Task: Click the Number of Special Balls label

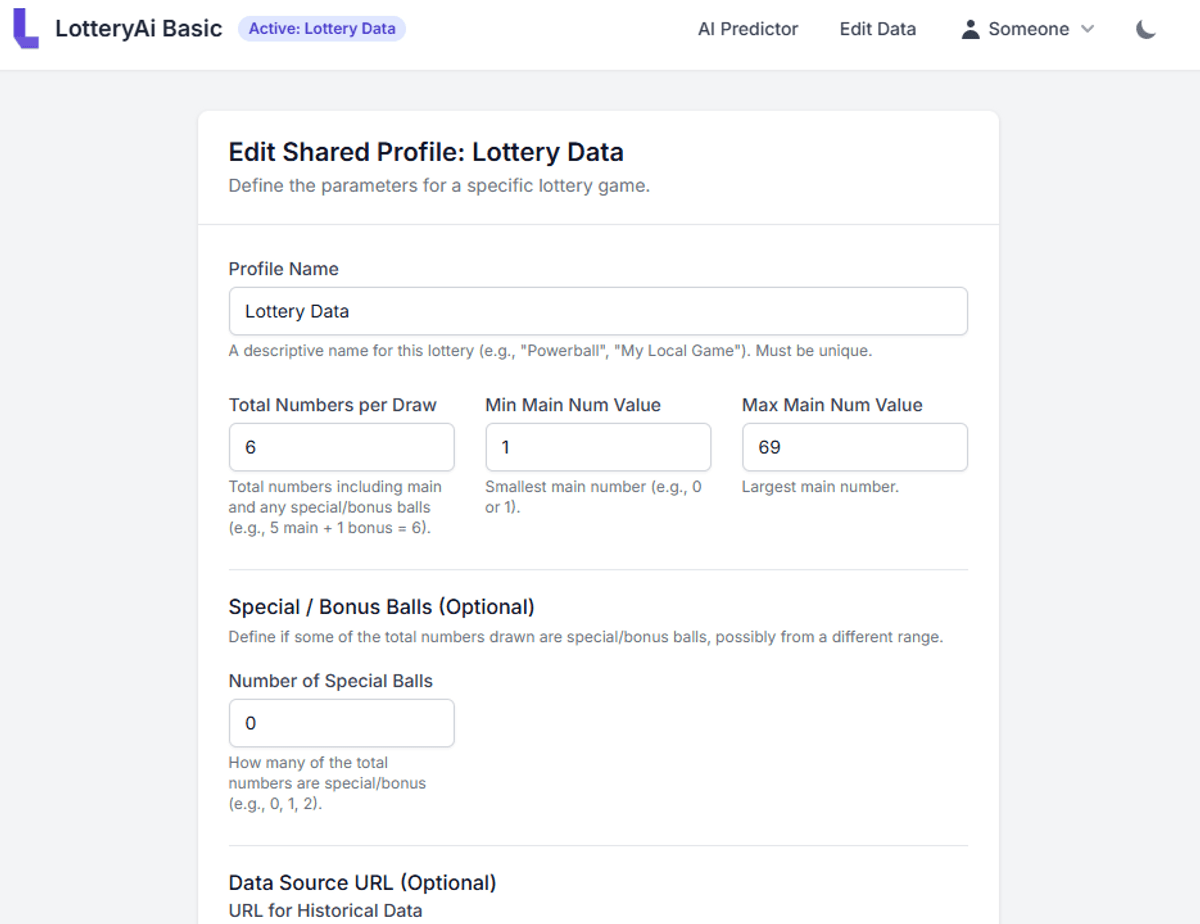Action: point(330,681)
